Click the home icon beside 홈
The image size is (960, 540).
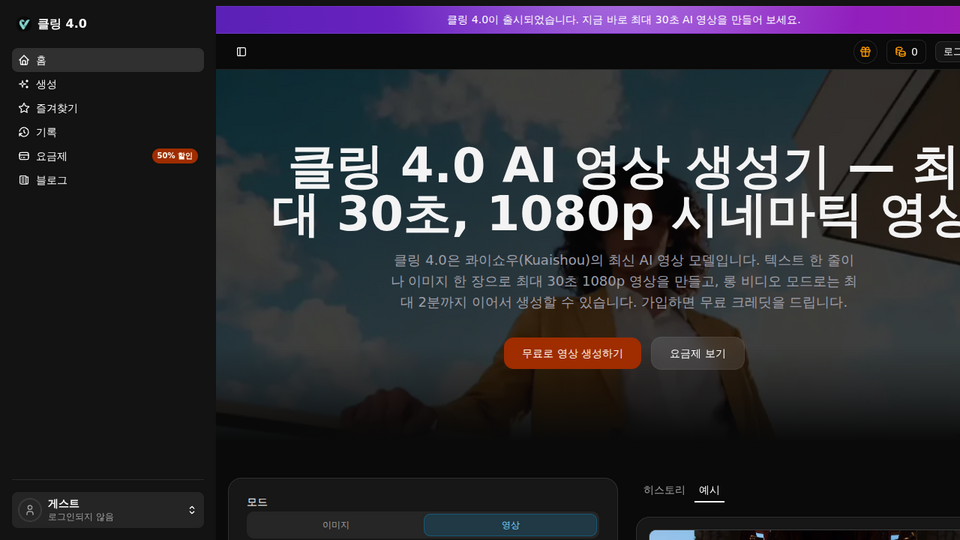pos(24,60)
